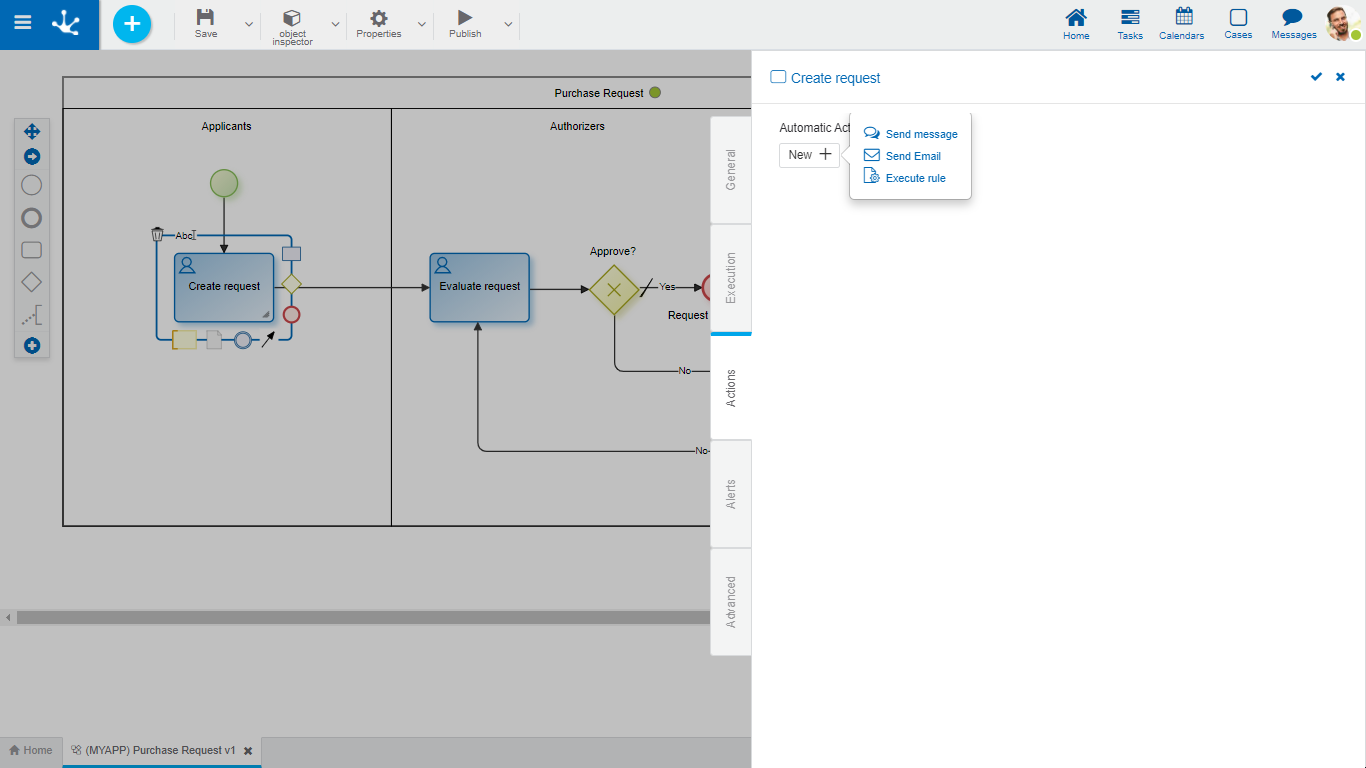The height and width of the screenshot is (768, 1366).
Task: Select the gateway diamond in palette
Action: click(x=32, y=283)
